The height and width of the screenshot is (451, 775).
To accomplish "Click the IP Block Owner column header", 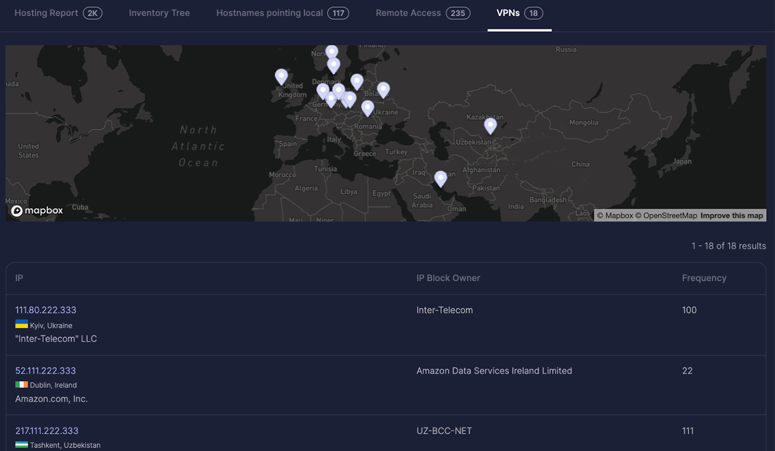I will [448, 278].
